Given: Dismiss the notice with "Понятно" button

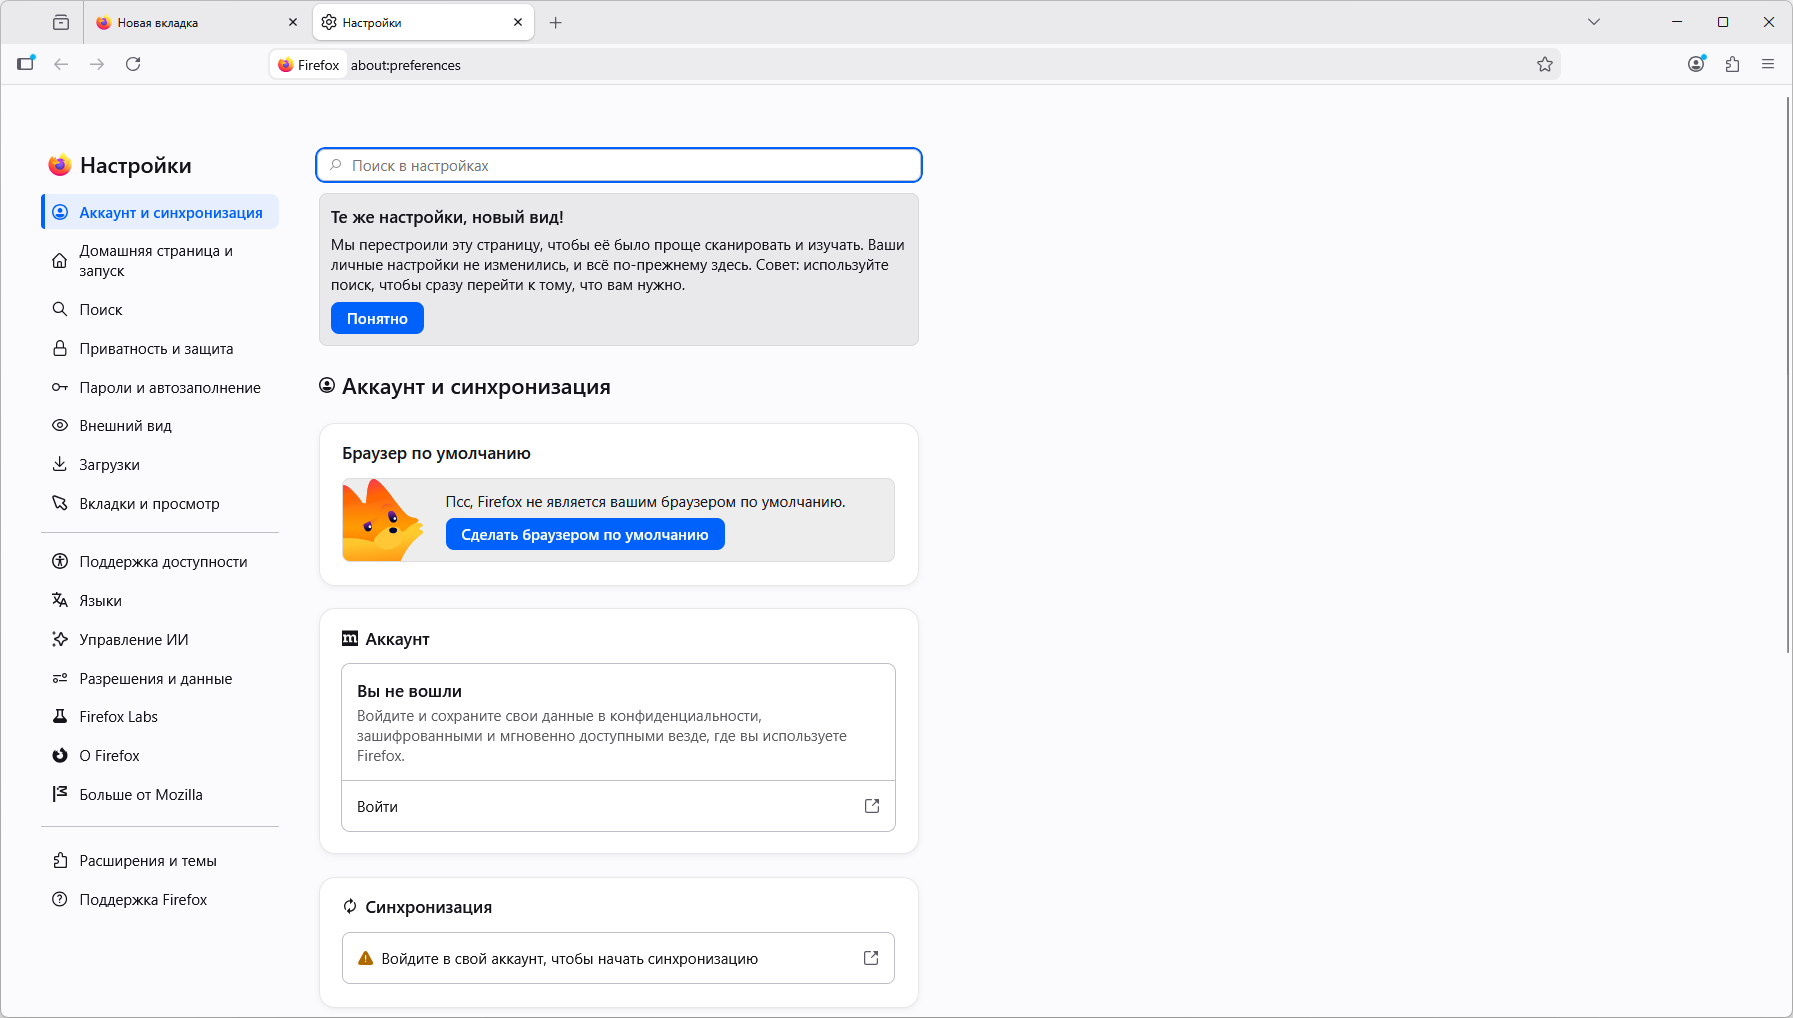Looking at the screenshot, I should click(377, 319).
